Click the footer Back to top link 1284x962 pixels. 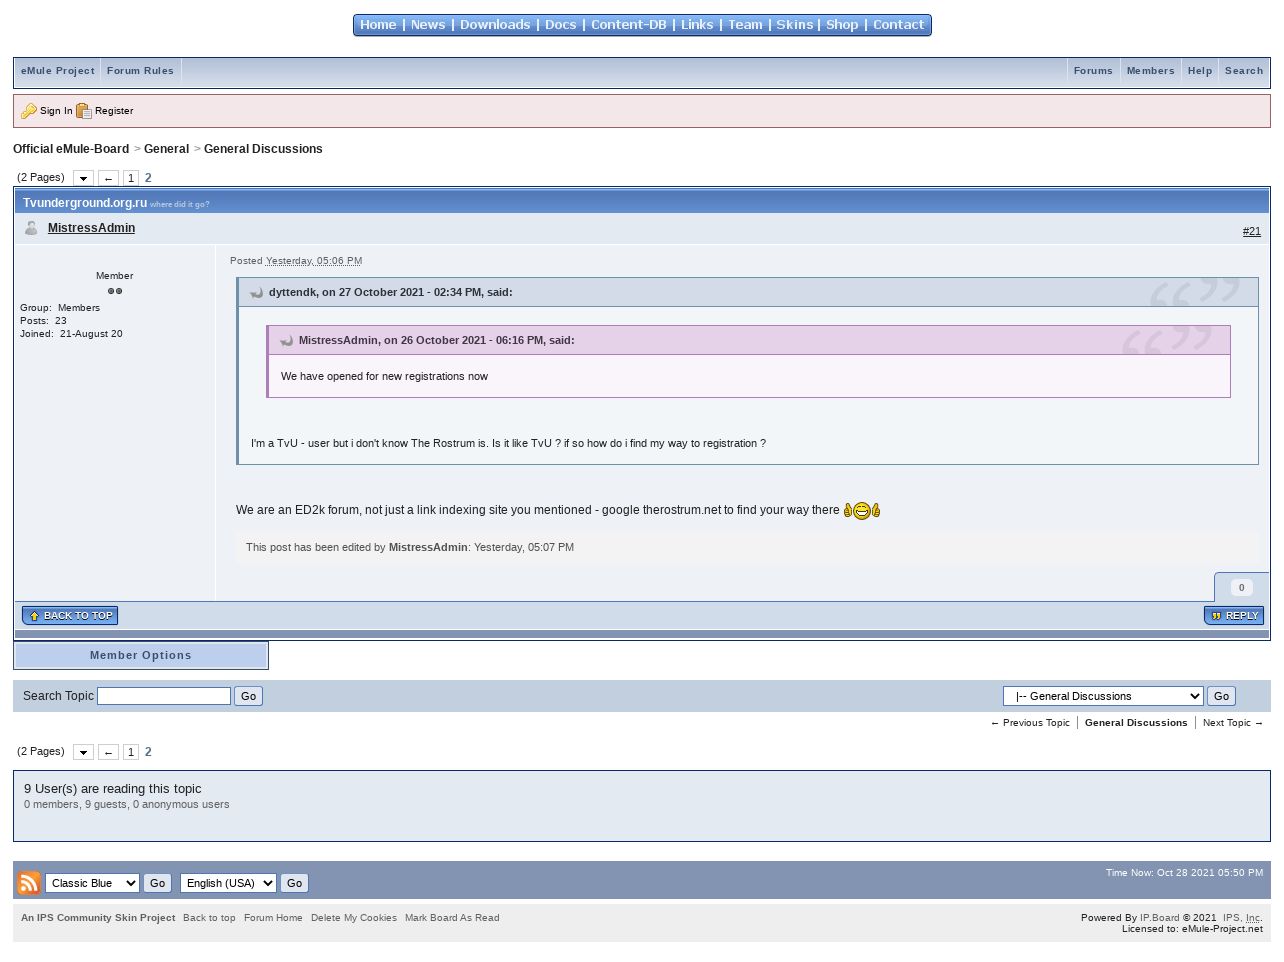point(209,918)
